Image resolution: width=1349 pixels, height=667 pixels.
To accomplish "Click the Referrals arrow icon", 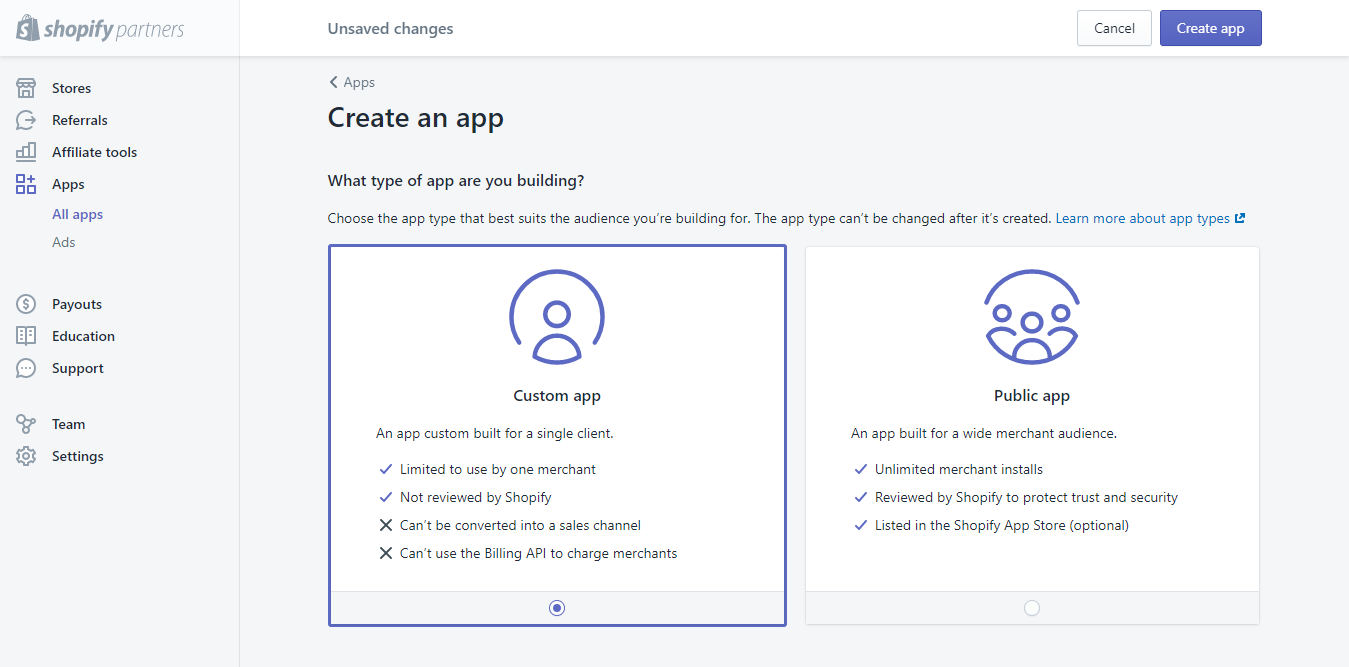I will tap(26, 120).
